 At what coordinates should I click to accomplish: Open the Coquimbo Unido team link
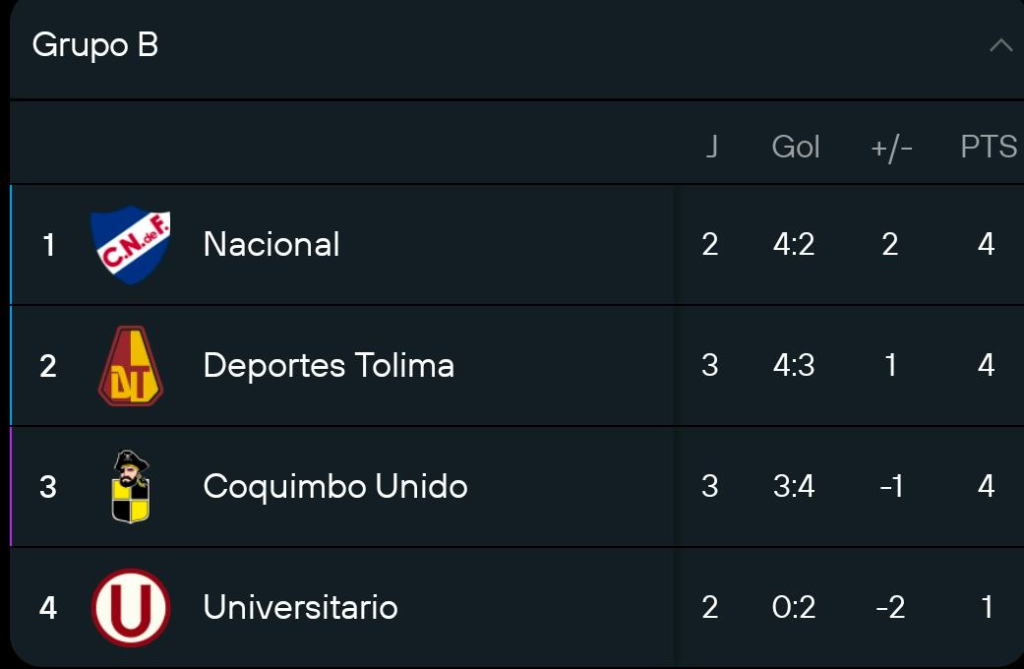(x=335, y=487)
